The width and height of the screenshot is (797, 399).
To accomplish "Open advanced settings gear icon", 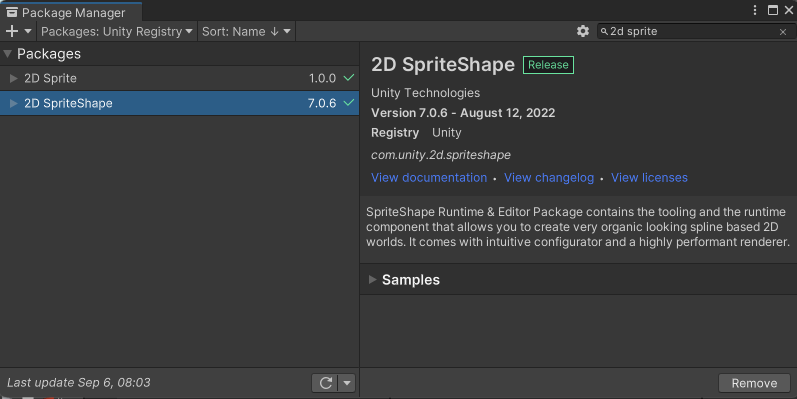I will pos(583,31).
